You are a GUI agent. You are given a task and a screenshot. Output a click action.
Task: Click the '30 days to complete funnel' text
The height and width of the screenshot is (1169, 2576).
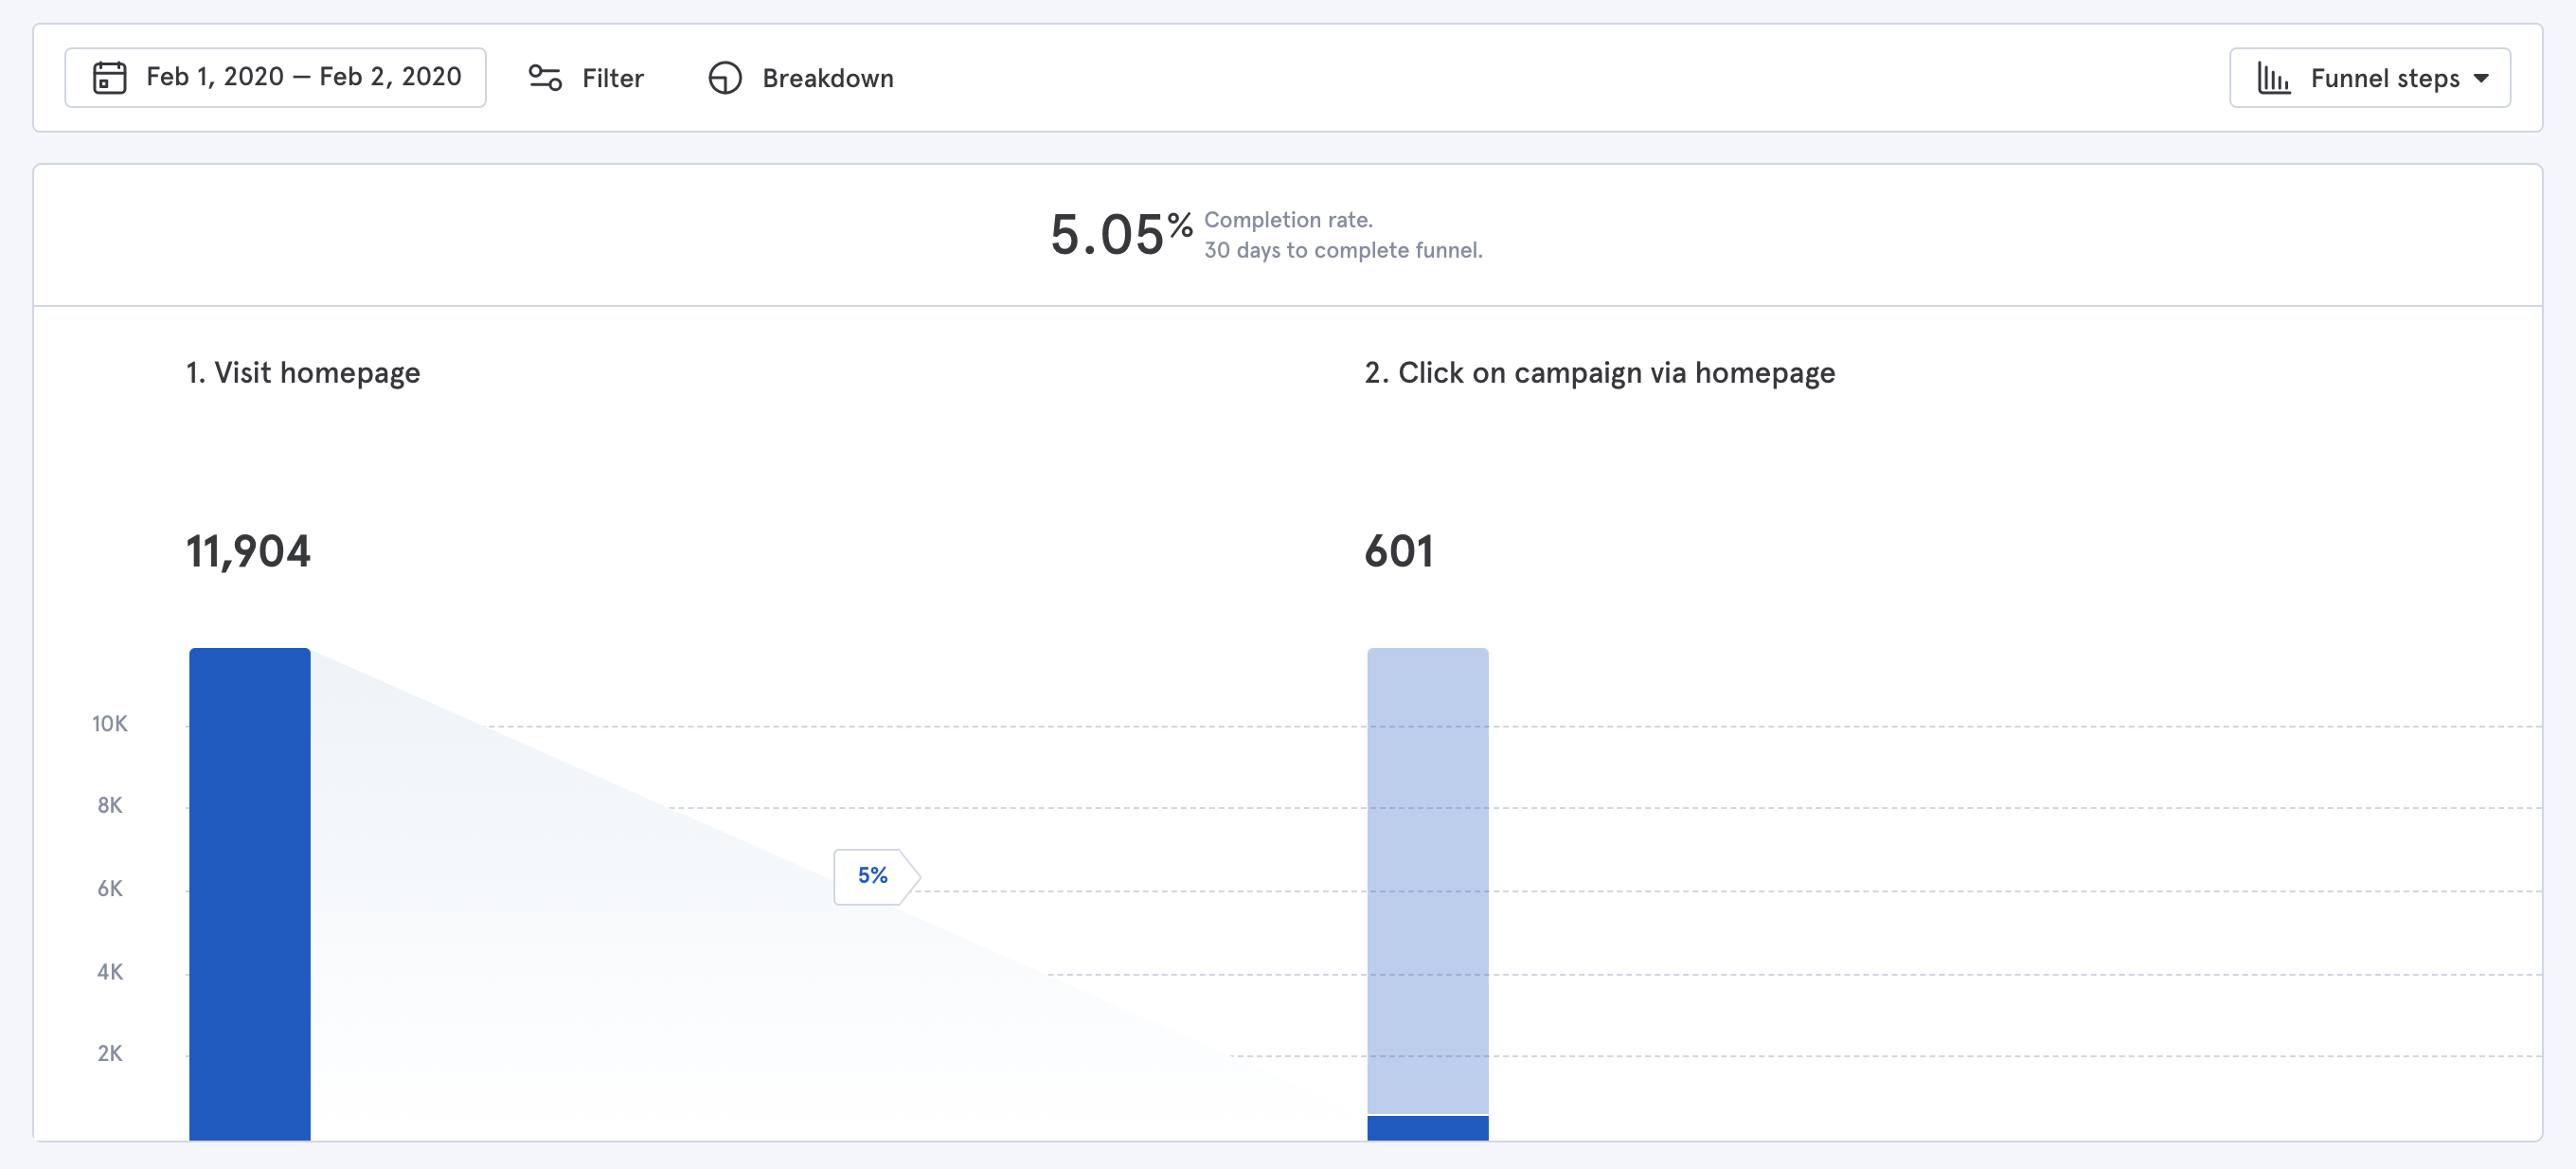pyautogui.click(x=1342, y=250)
